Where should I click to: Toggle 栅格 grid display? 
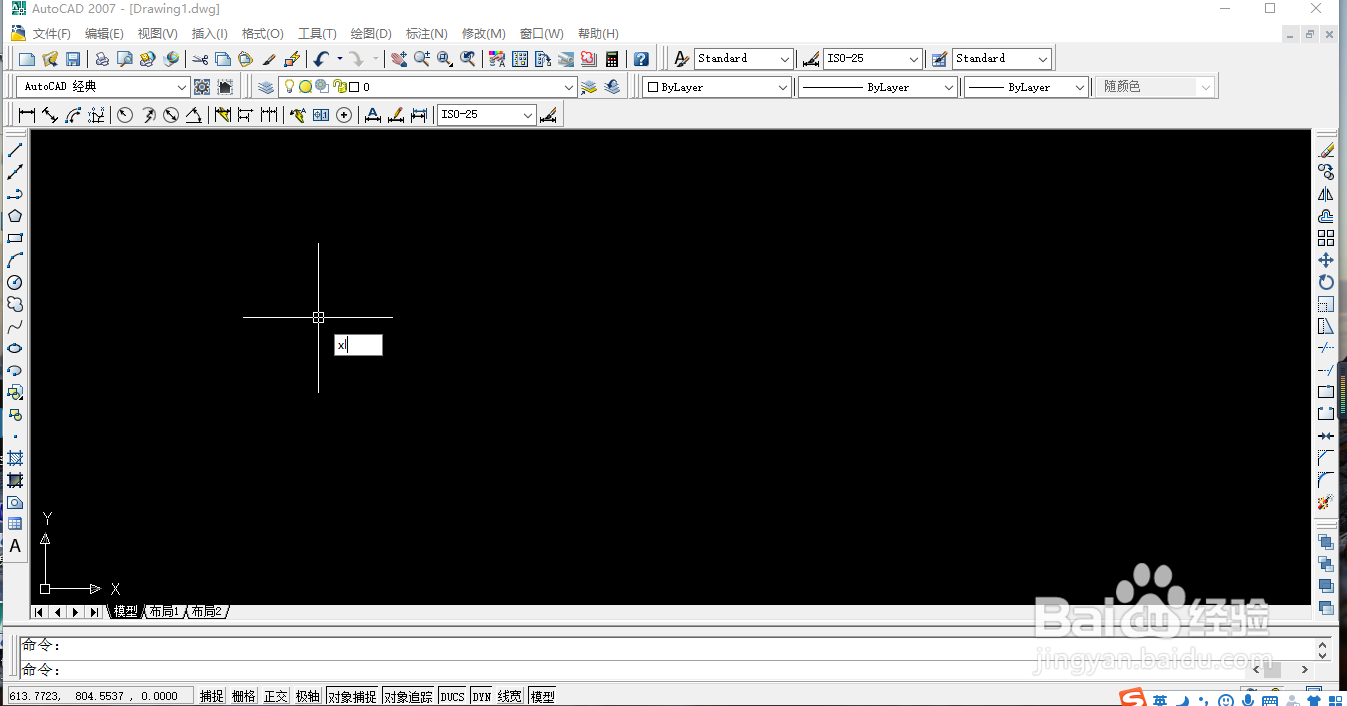244,696
